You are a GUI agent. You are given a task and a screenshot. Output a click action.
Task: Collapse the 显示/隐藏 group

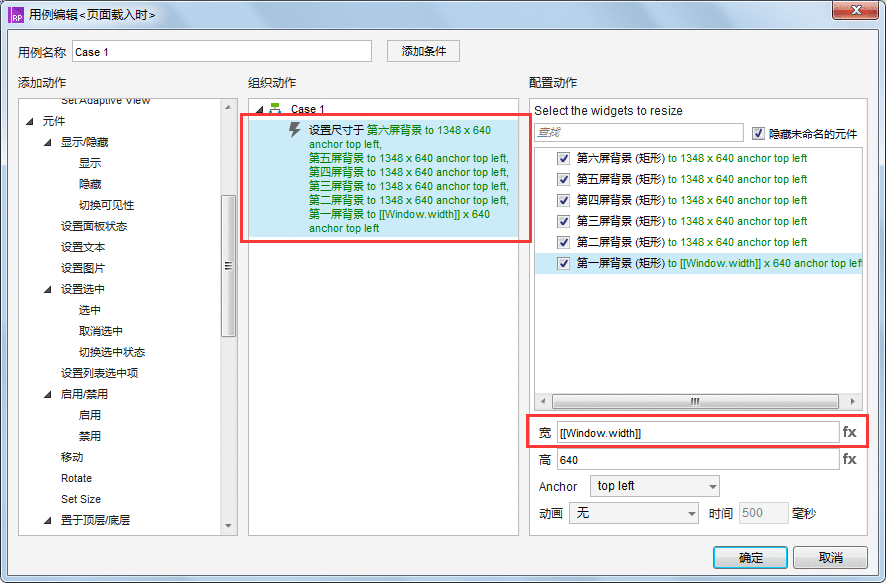tap(48, 142)
